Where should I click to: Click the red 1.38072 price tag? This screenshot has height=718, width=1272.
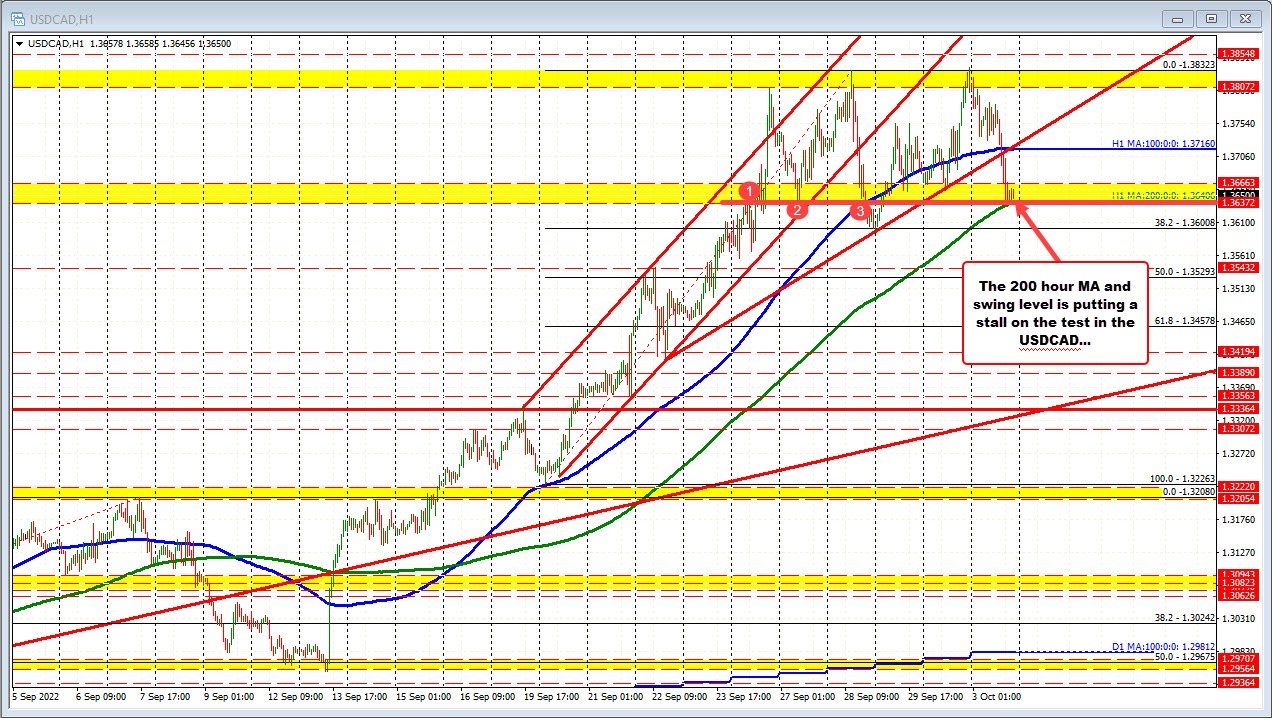[1239, 87]
